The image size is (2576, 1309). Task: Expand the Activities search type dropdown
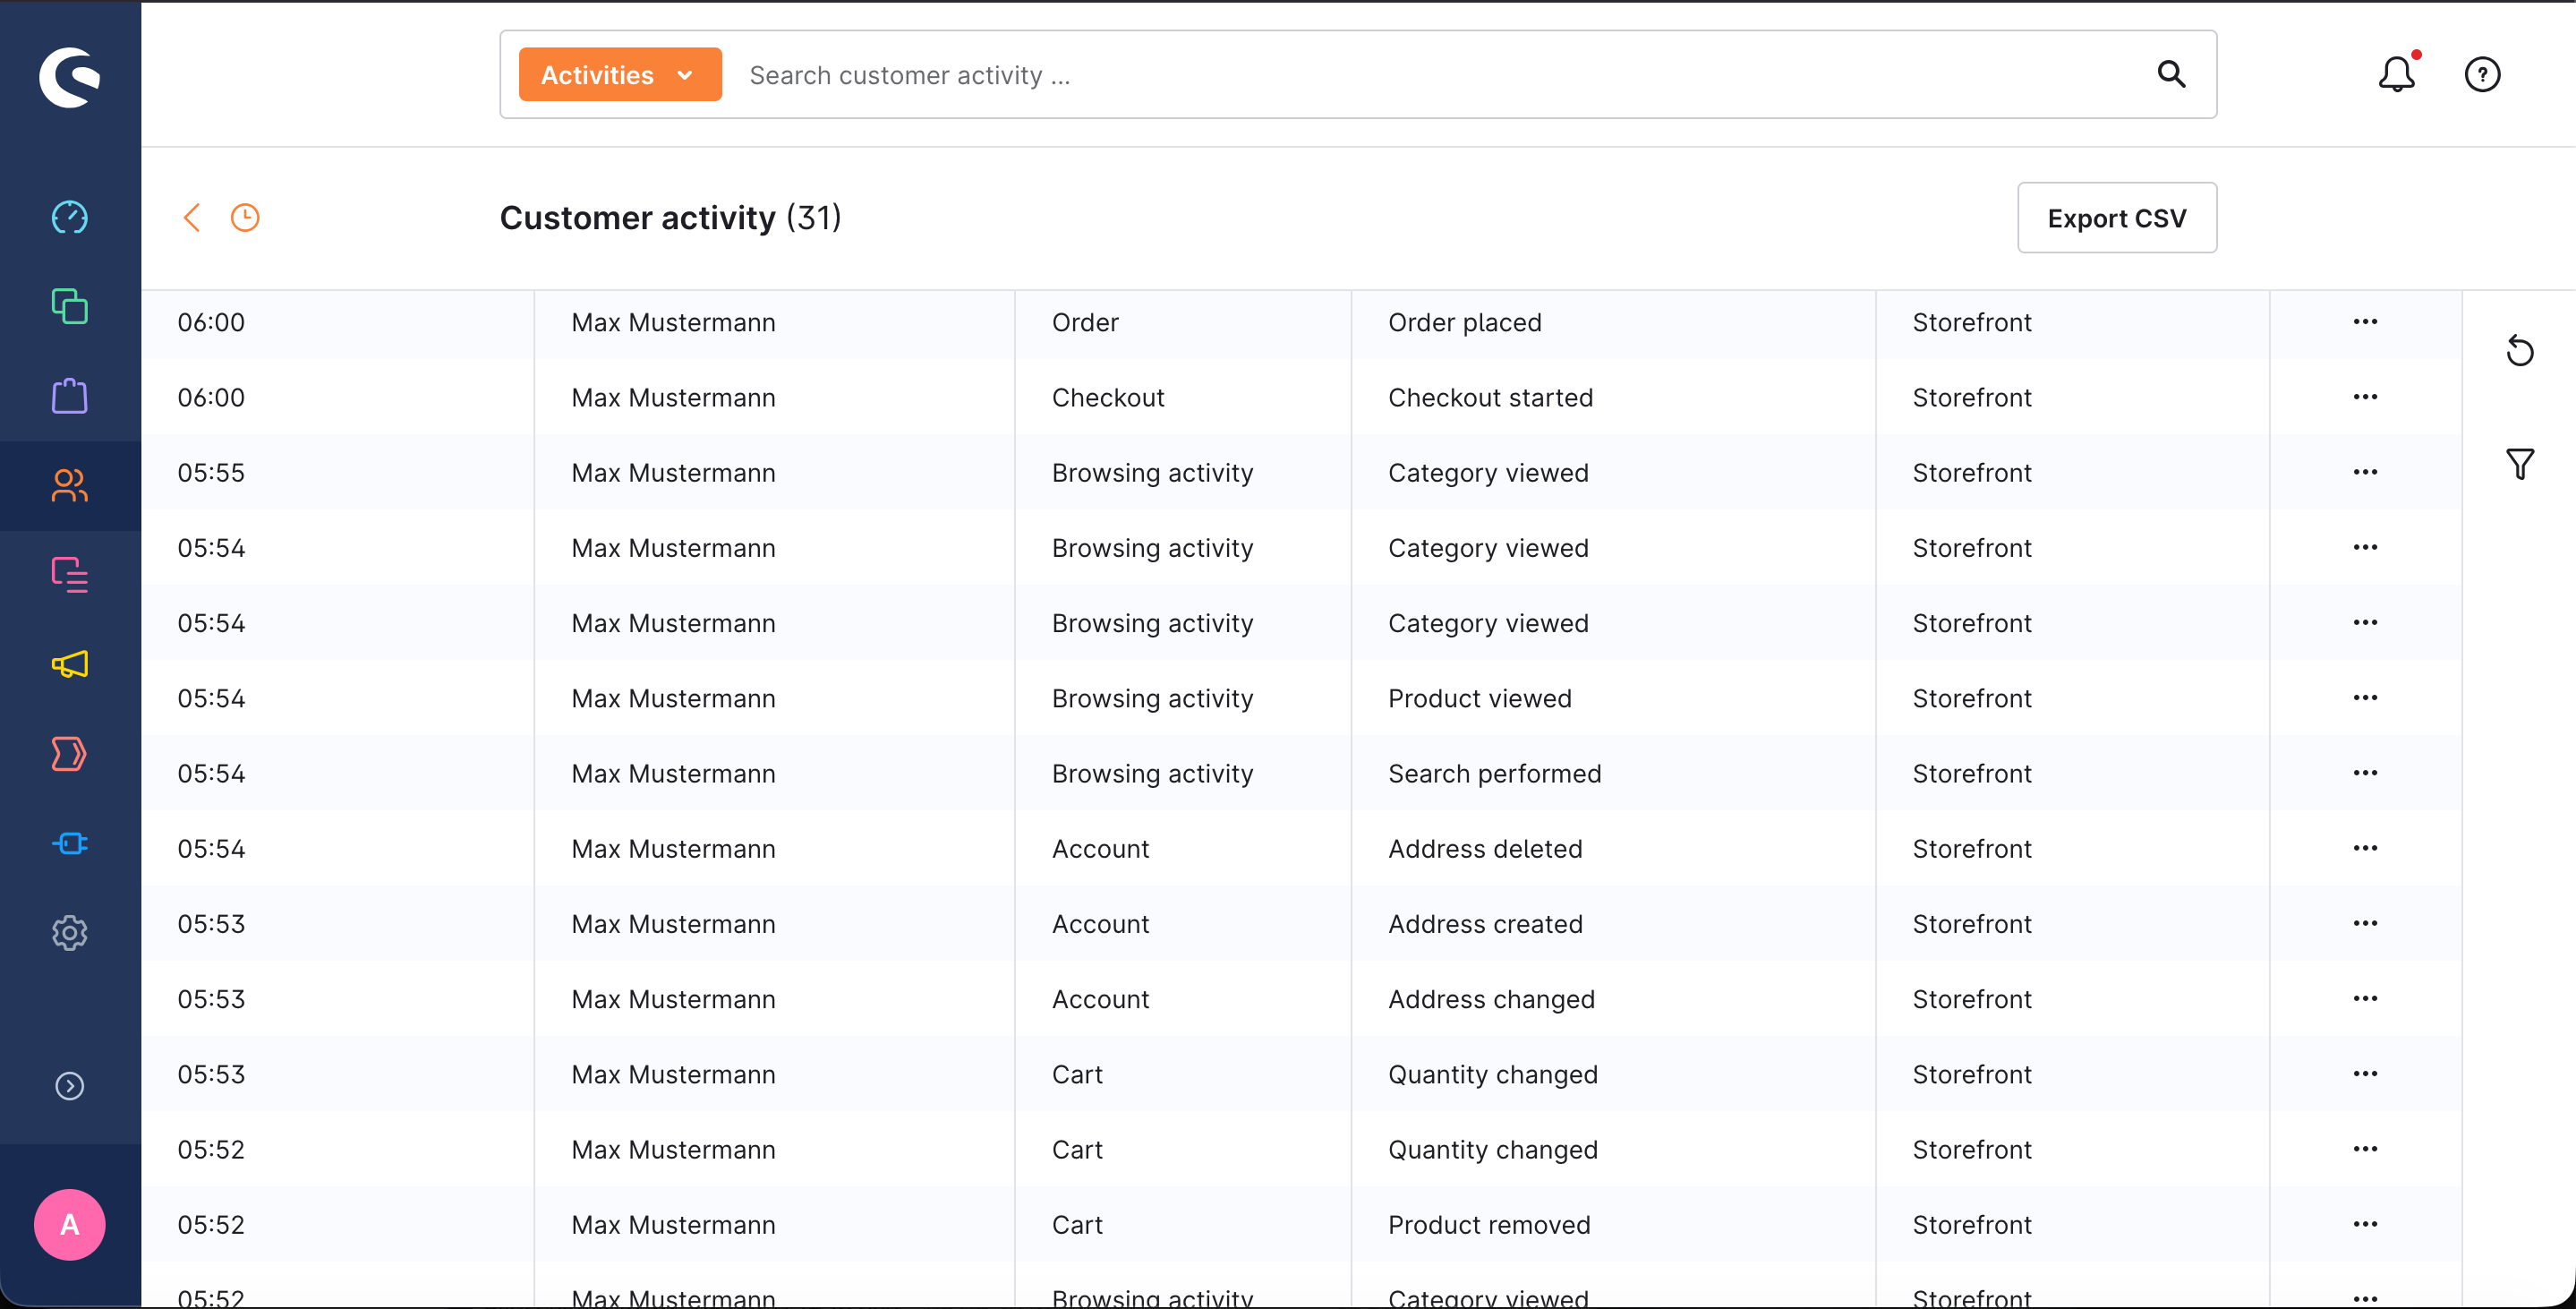(620, 75)
